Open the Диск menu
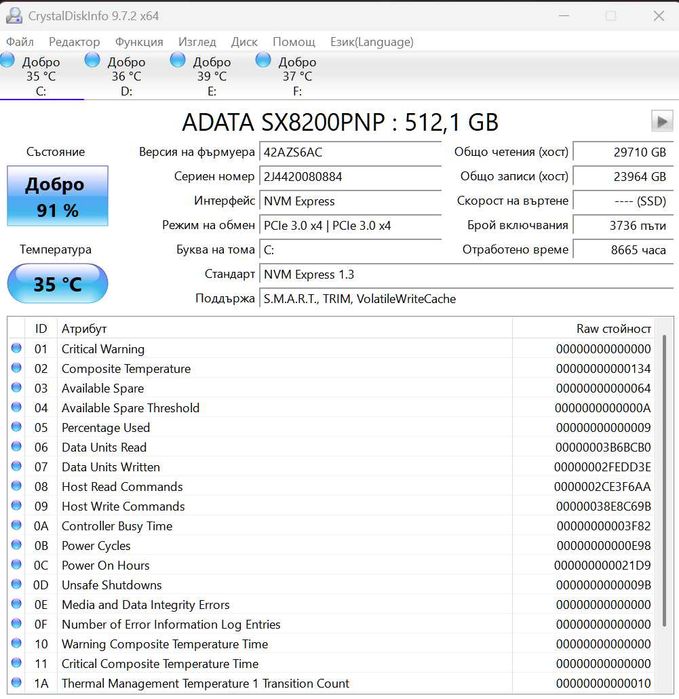 click(244, 42)
